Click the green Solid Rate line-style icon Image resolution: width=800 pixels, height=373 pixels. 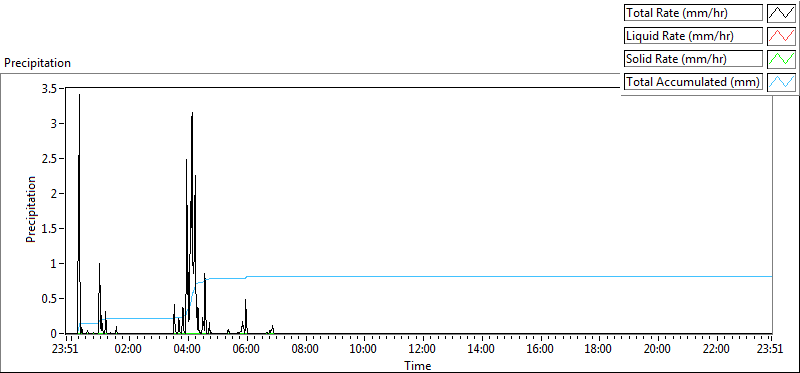pyautogui.click(x=782, y=59)
